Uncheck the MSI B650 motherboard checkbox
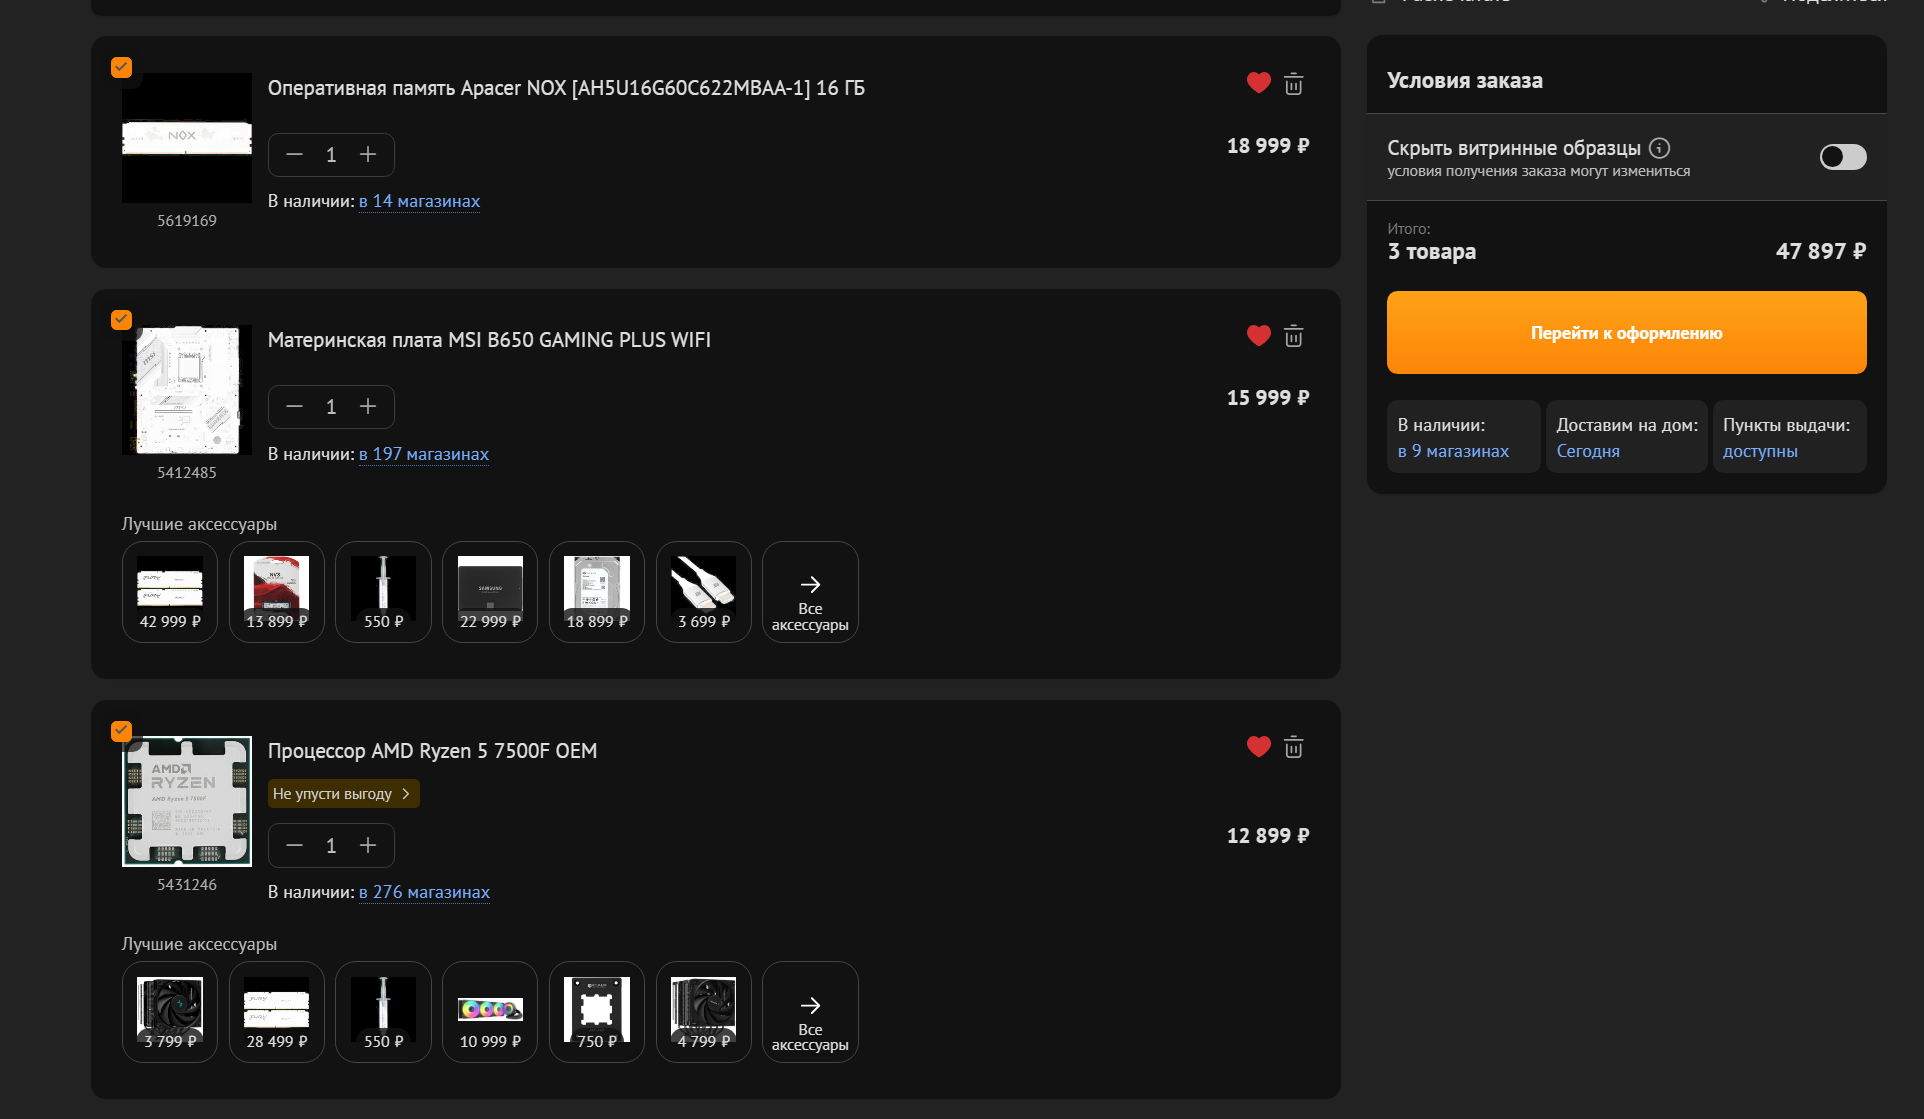 [x=121, y=319]
